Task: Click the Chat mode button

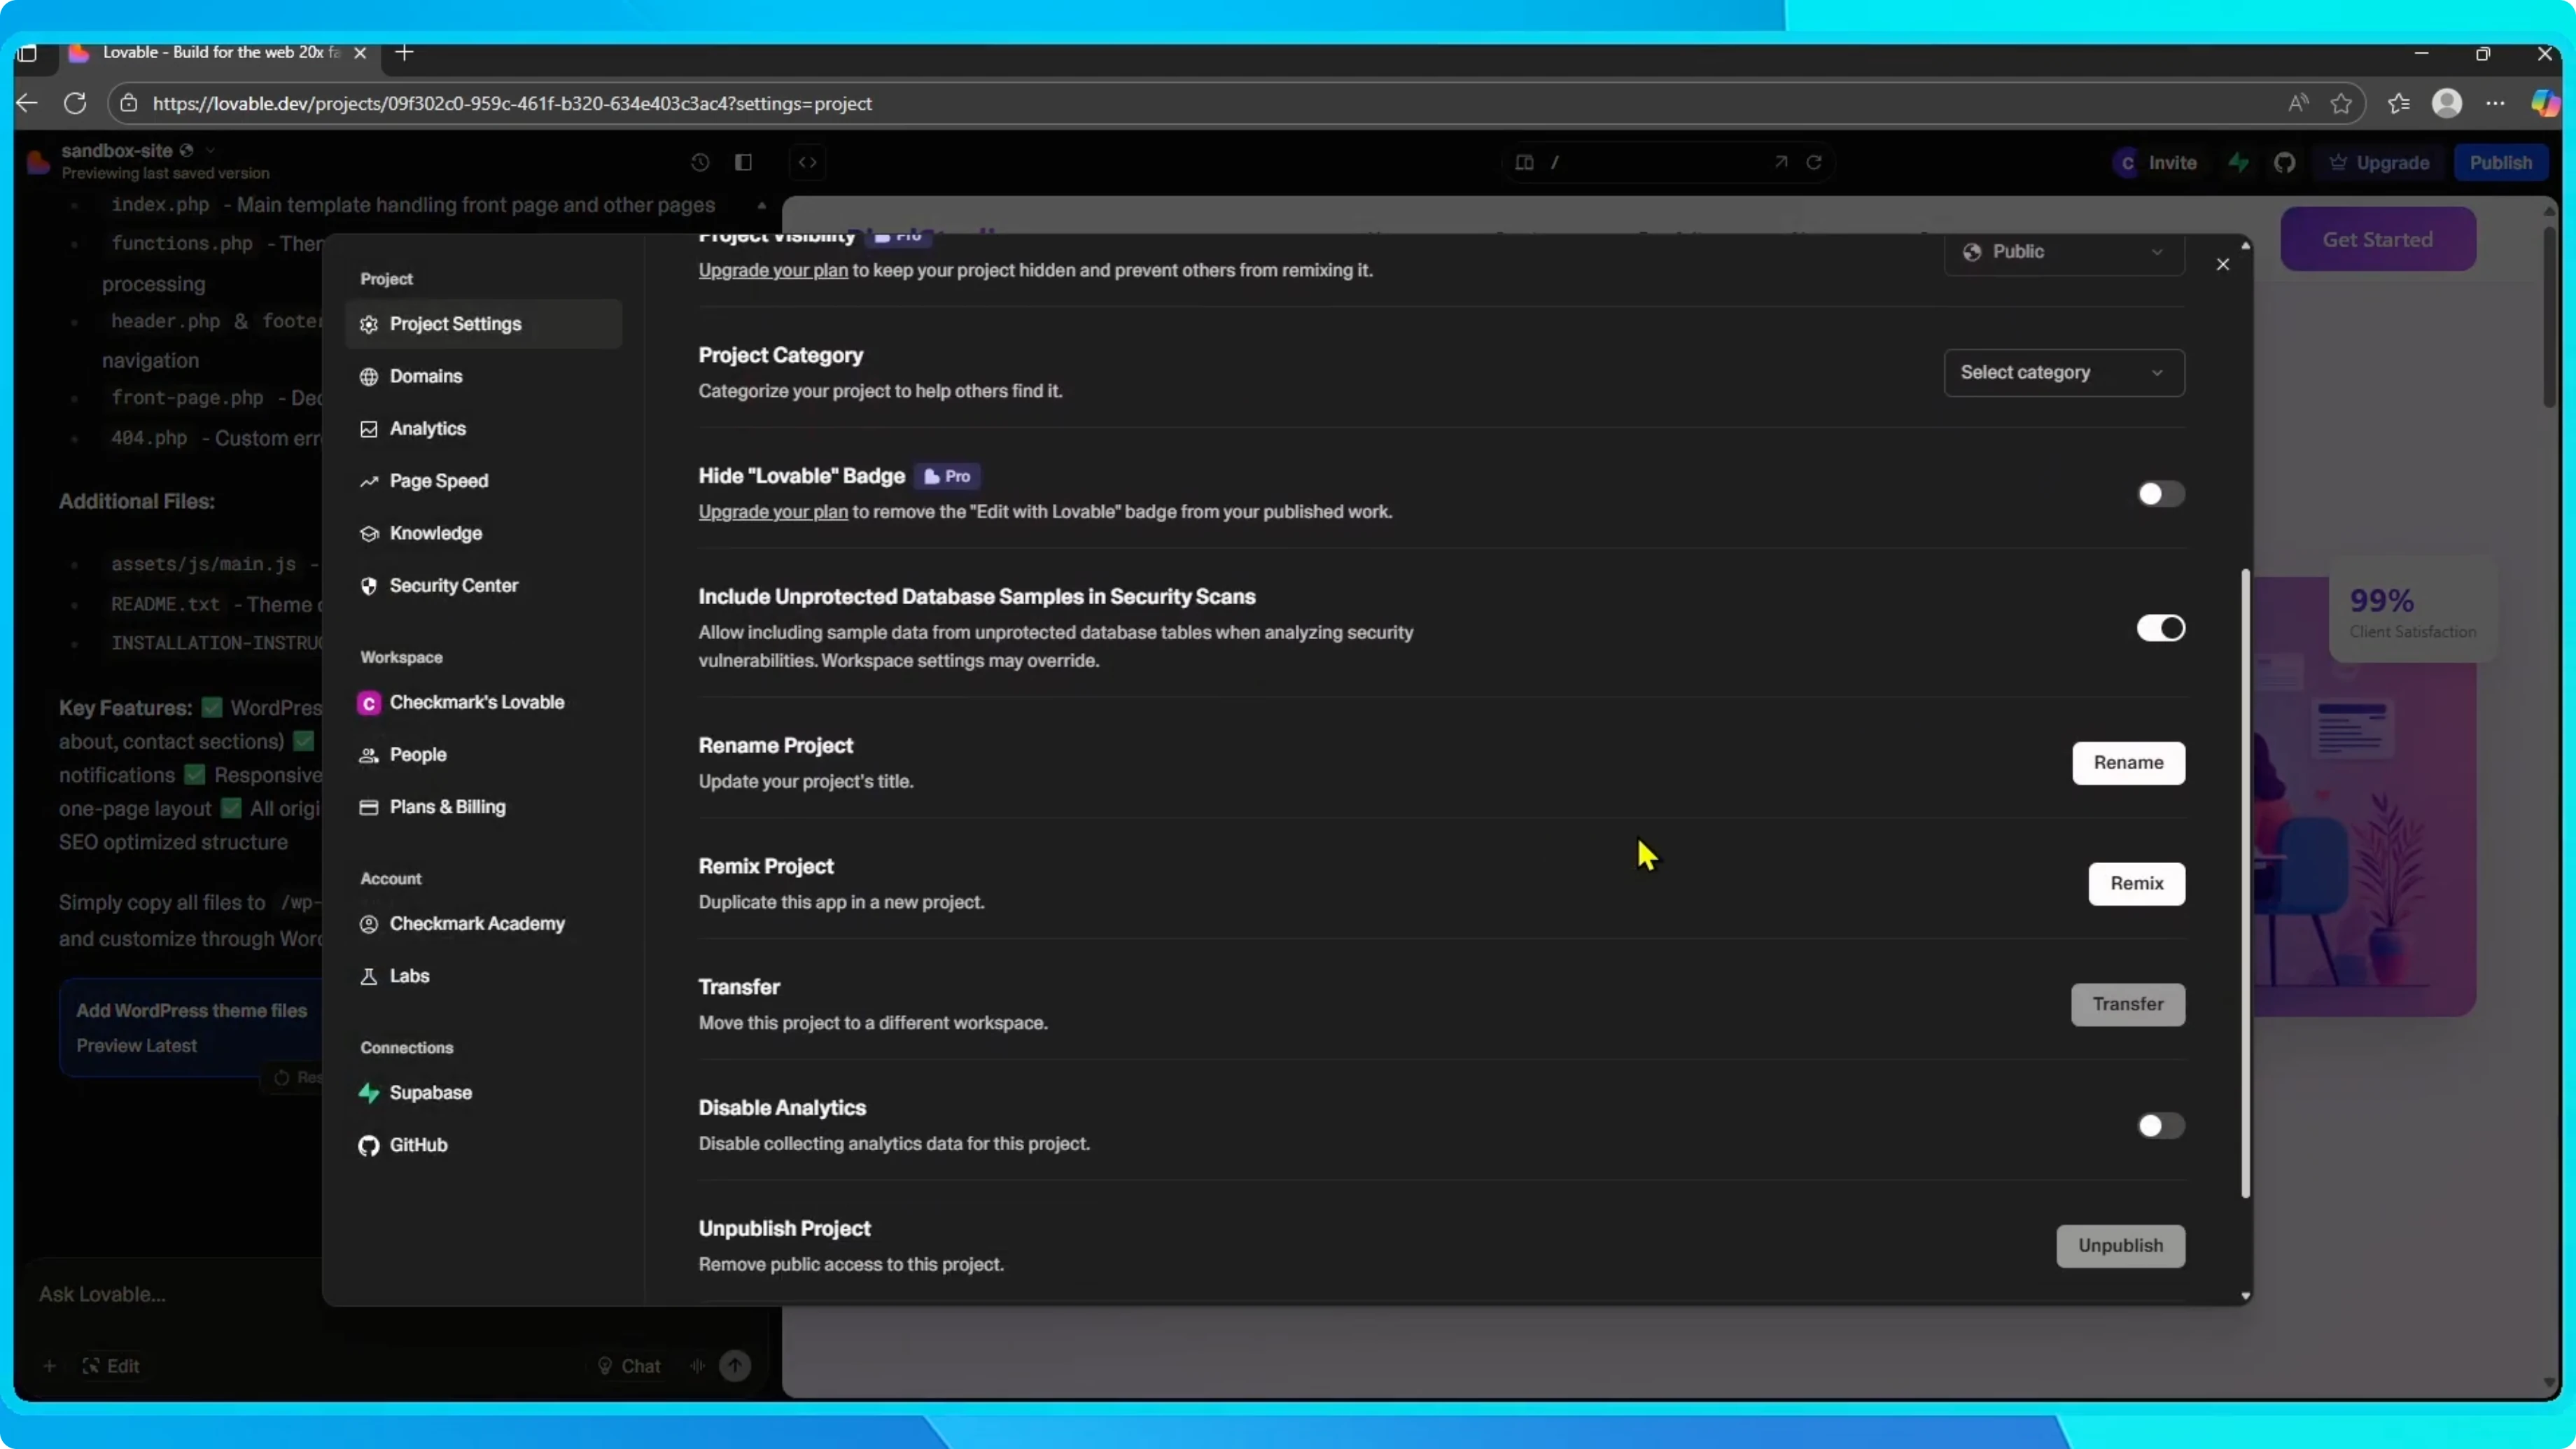Action: (x=629, y=1366)
